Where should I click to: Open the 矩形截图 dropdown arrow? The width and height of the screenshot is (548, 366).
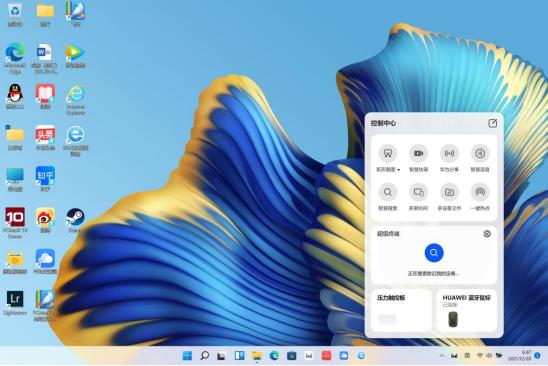398,170
